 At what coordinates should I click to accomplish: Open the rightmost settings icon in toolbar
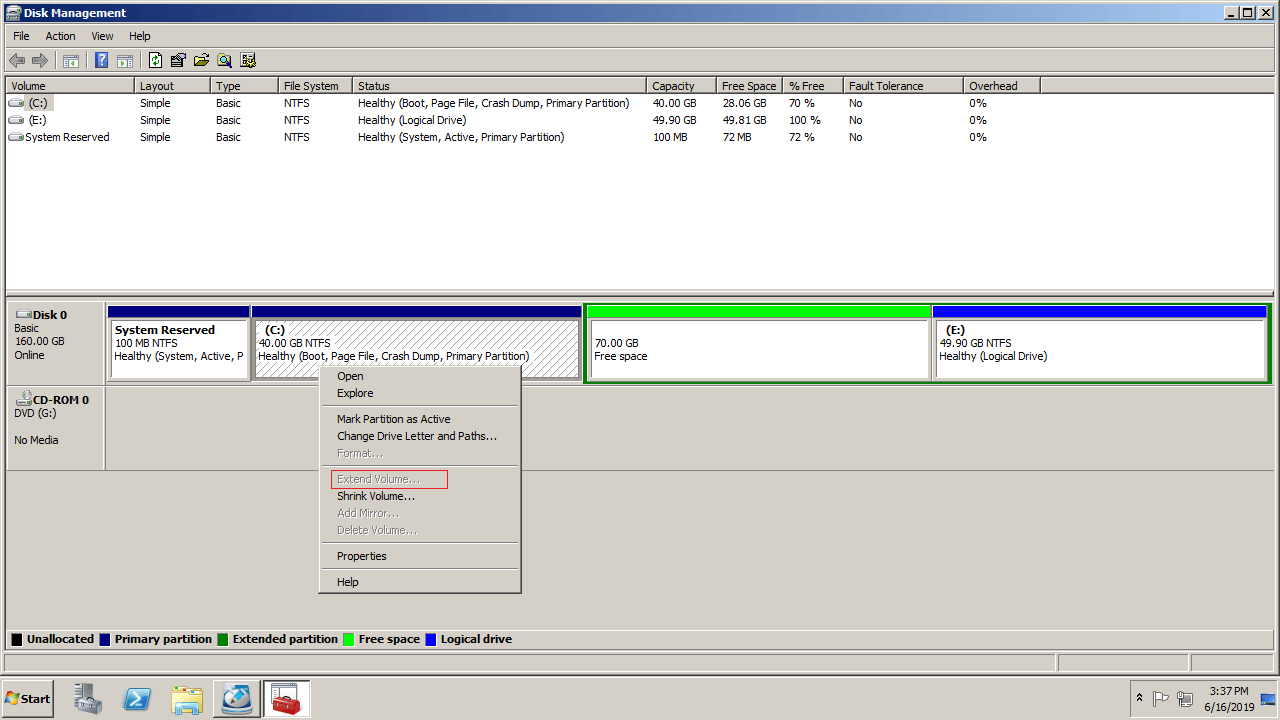(248, 60)
